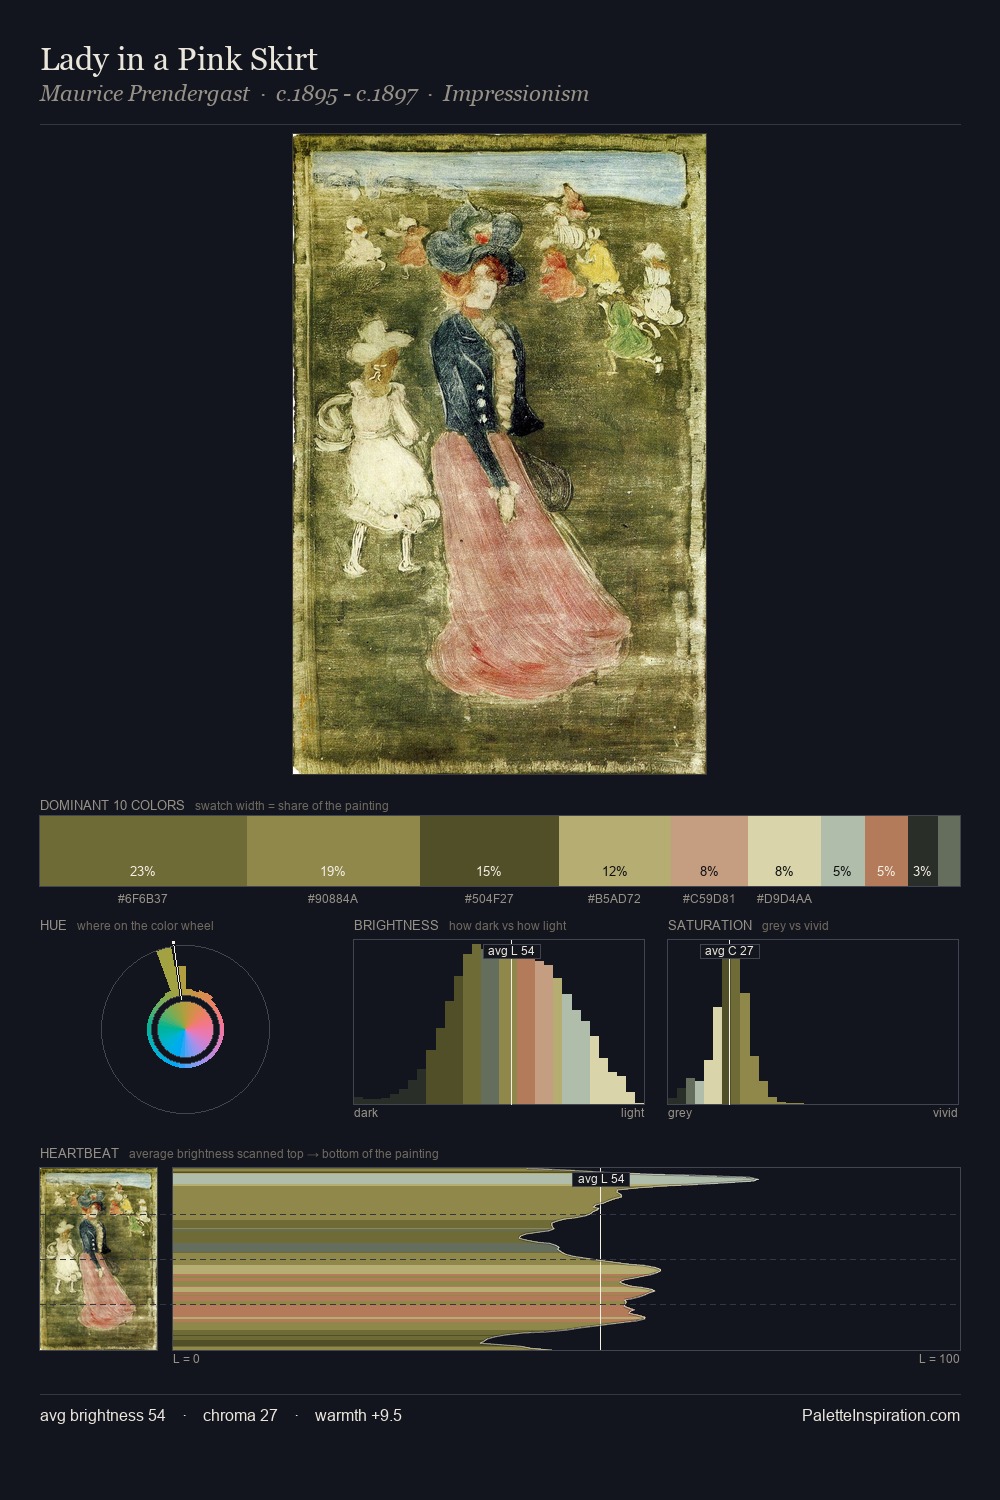Screen dimensions: 1000x1500
Task: Click the 'grey' axis label
Action: 680,1113
